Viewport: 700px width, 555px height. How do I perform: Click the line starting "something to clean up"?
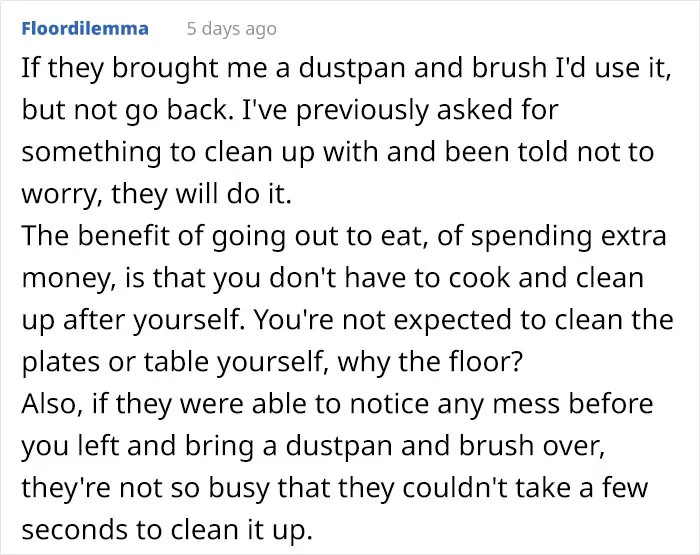point(338,152)
